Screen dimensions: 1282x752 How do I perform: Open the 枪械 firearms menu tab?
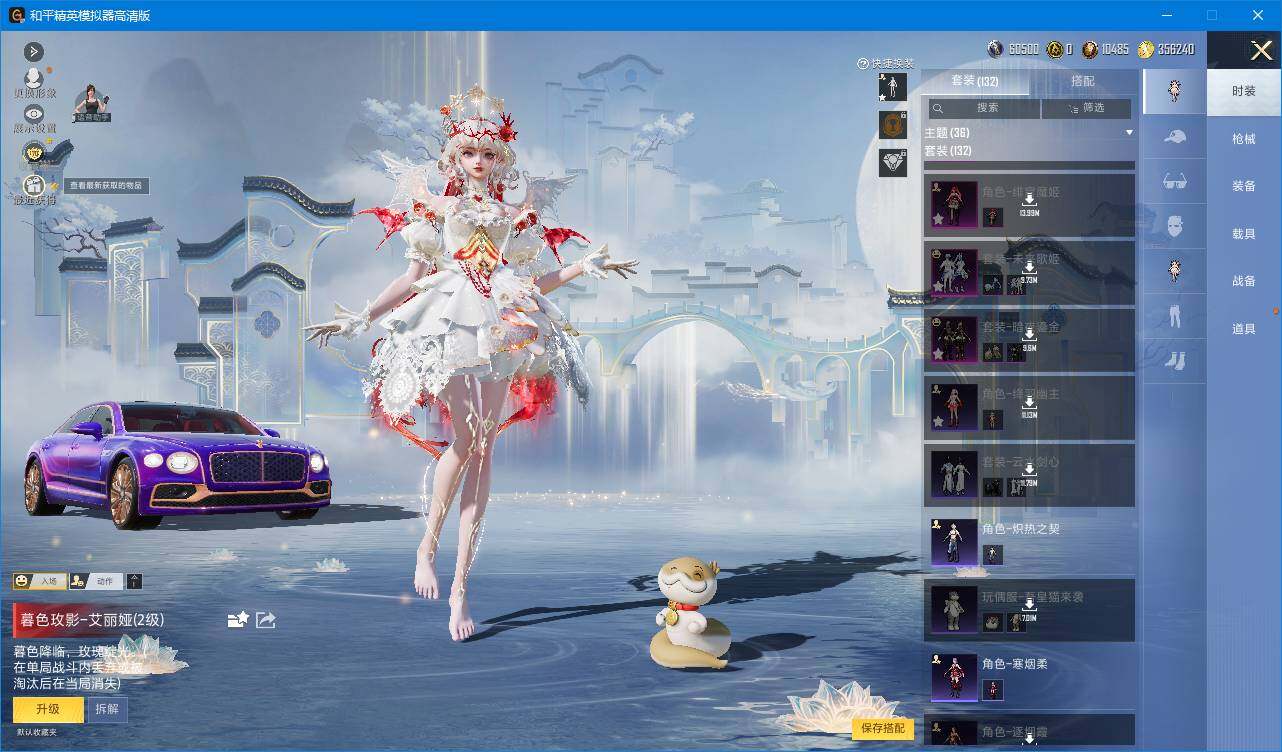1244,139
